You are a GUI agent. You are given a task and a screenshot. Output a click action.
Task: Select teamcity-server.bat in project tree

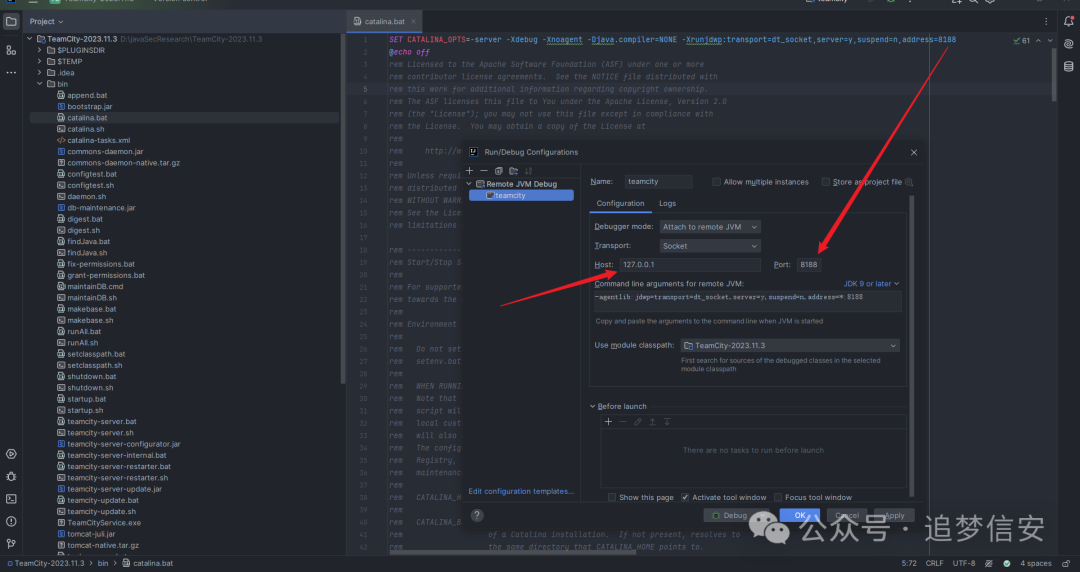(x=102, y=422)
